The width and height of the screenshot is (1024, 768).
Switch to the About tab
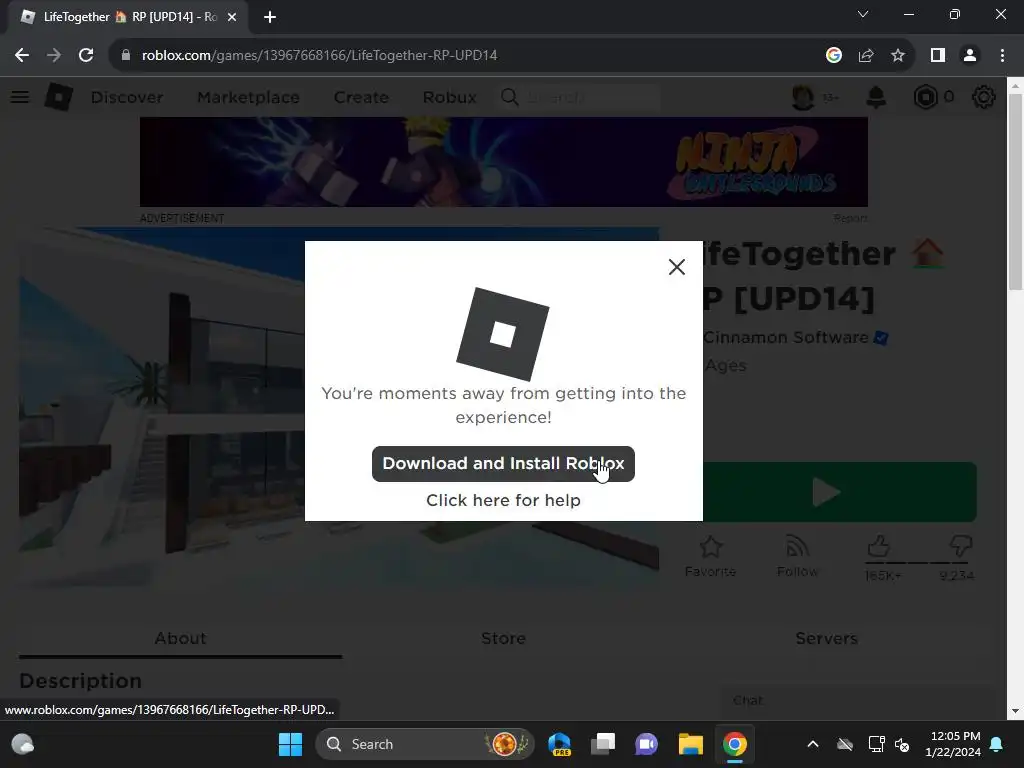coord(180,638)
